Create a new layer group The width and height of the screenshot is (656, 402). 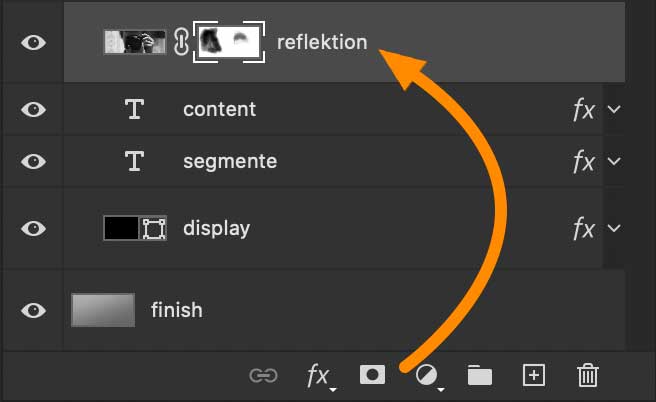point(480,375)
